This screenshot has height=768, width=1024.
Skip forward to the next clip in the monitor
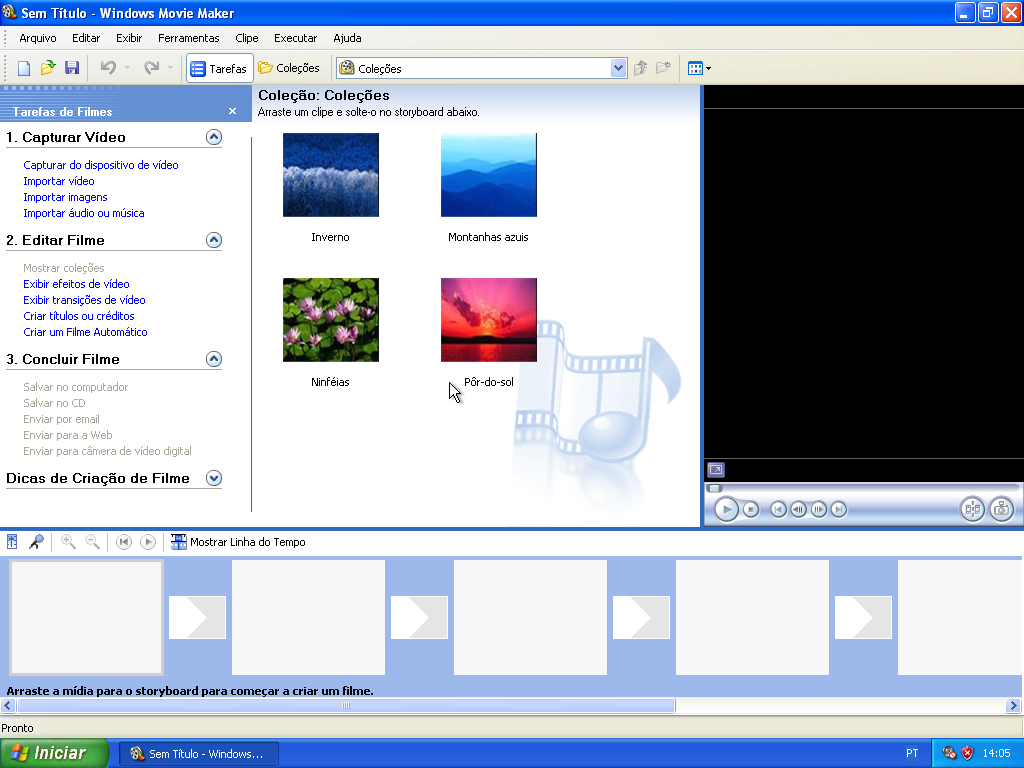839,509
